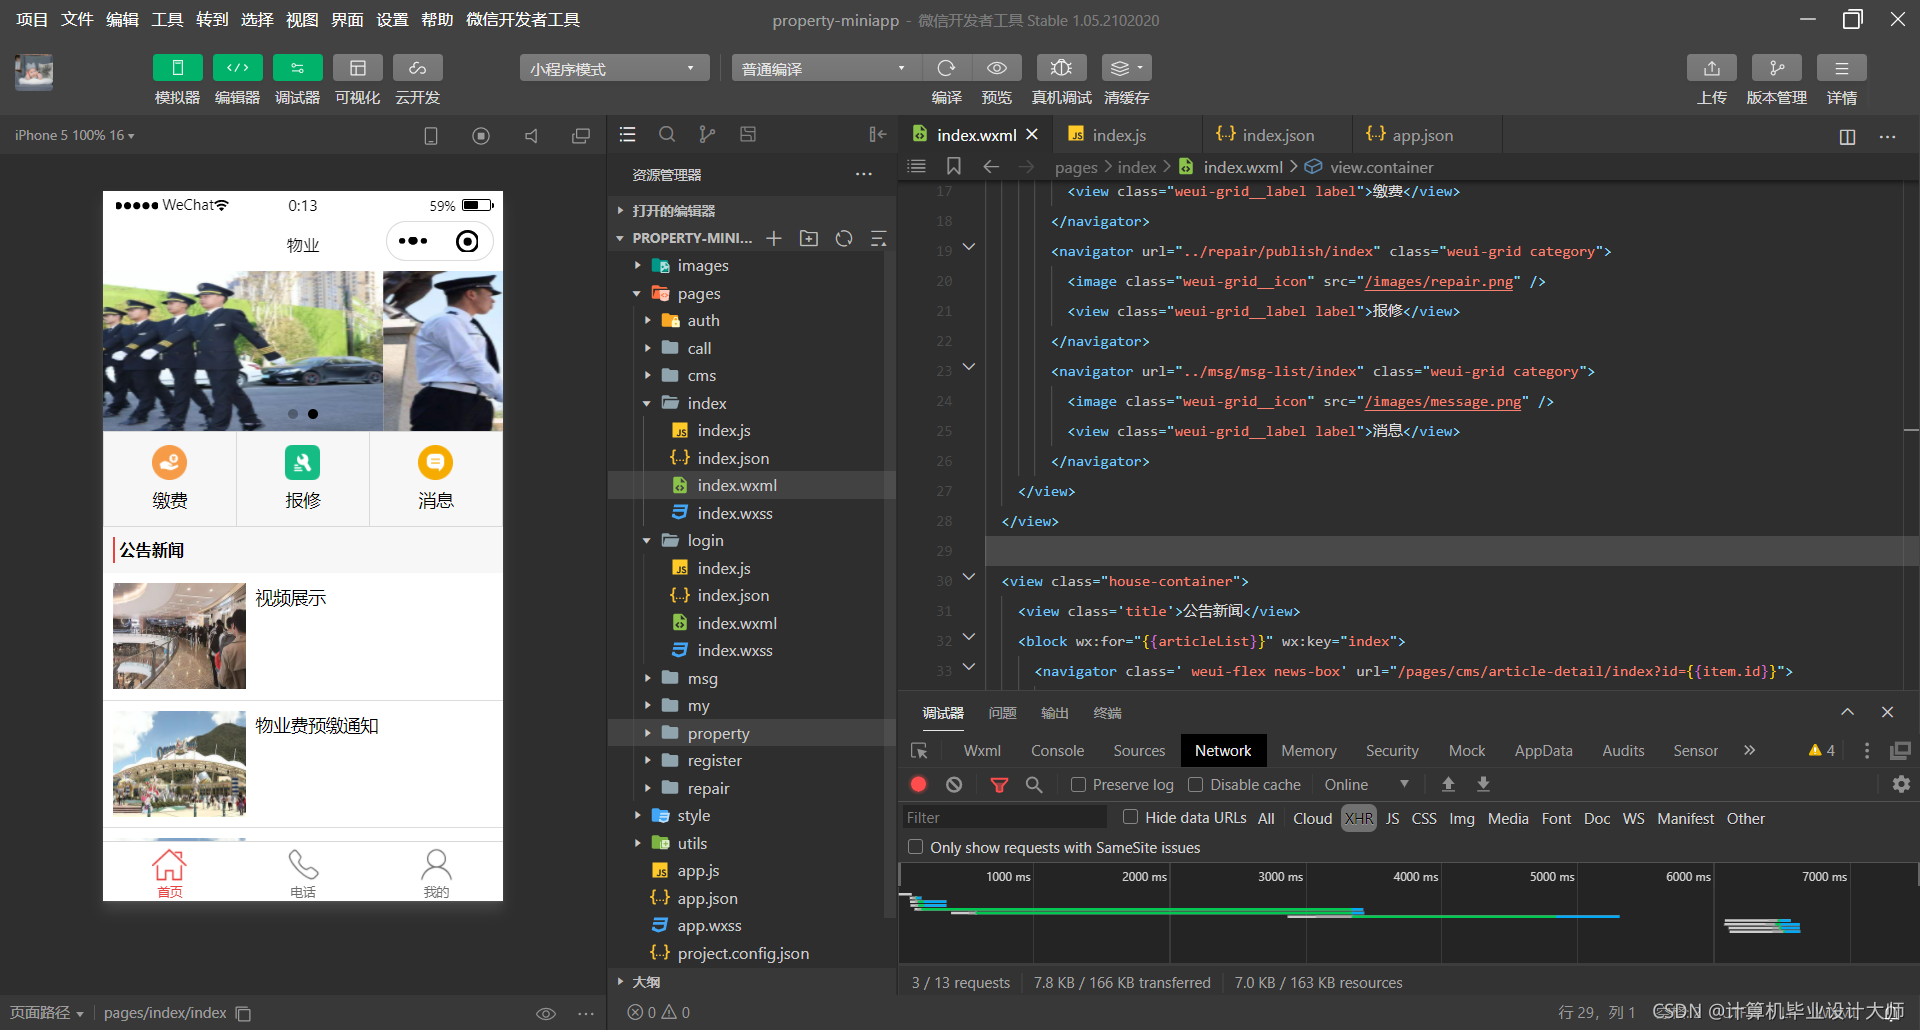This screenshot has height=1030, width=1920.
Task: Expand the property folder
Action: click(648, 733)
